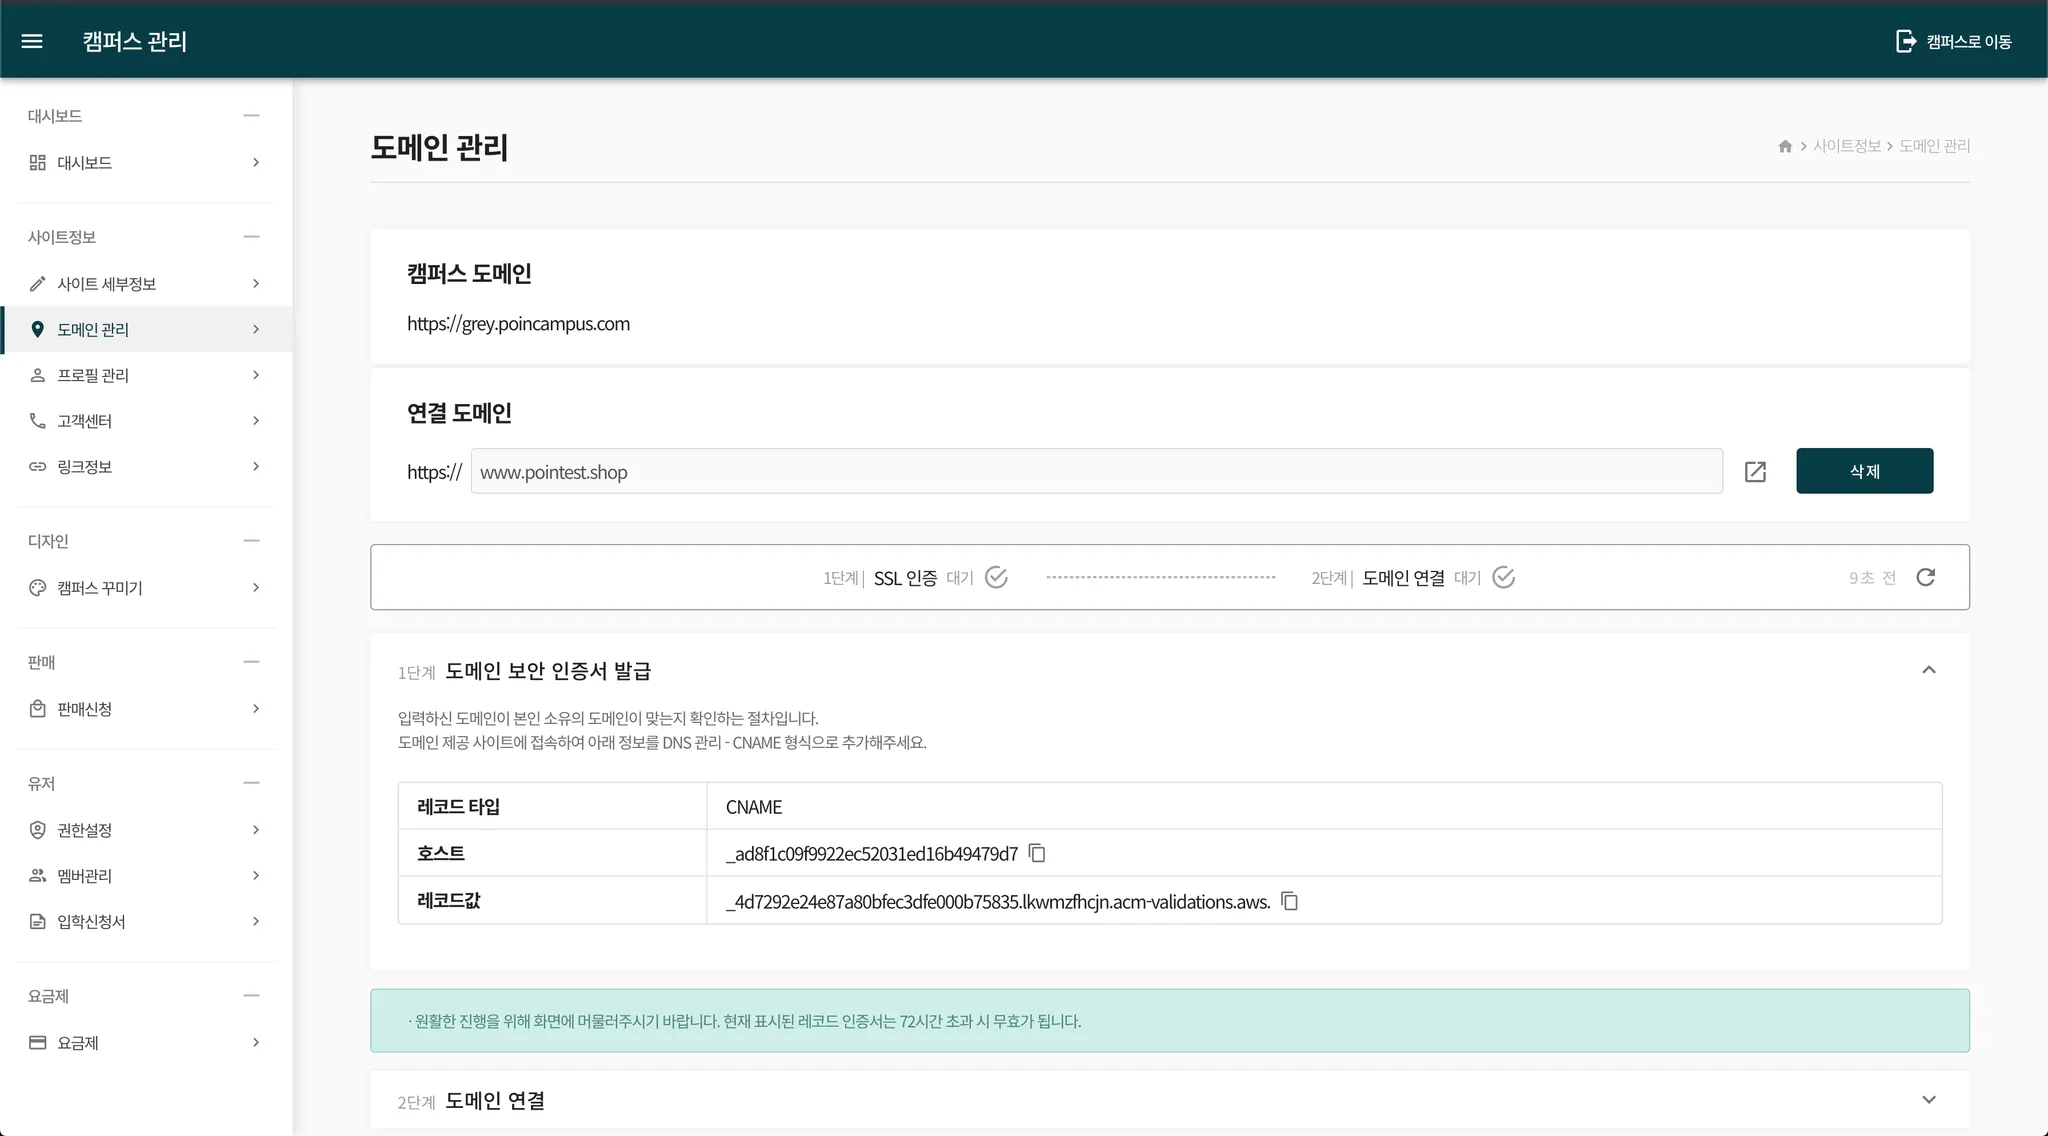Click the 캠퍼스로 이동 exit icon
Screen dimensions: 2048x1136
(x=1906, y=41)
